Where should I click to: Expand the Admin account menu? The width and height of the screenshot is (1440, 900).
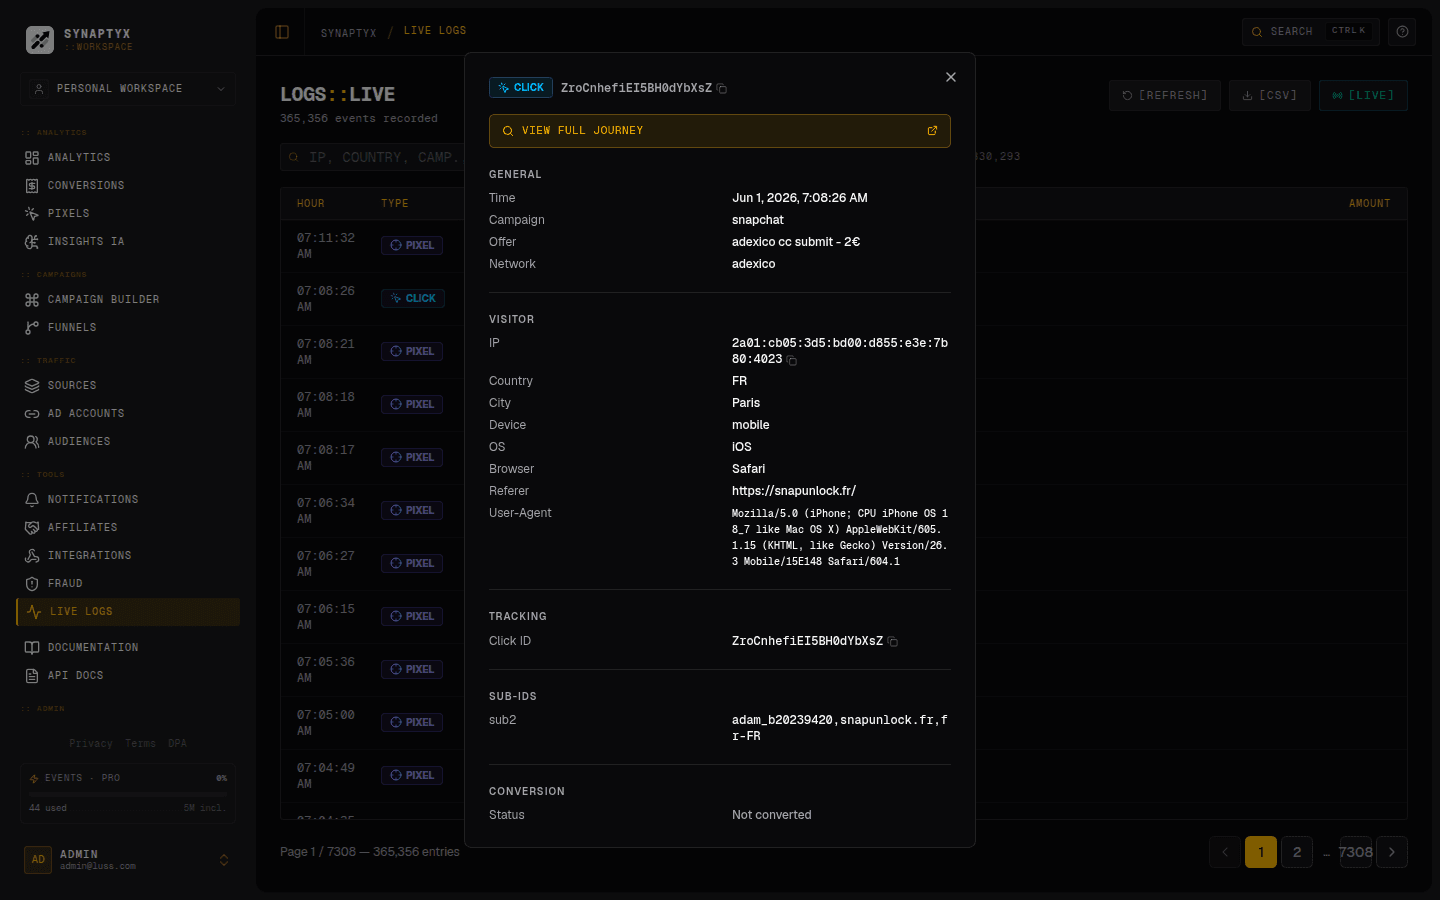[128, 860]
